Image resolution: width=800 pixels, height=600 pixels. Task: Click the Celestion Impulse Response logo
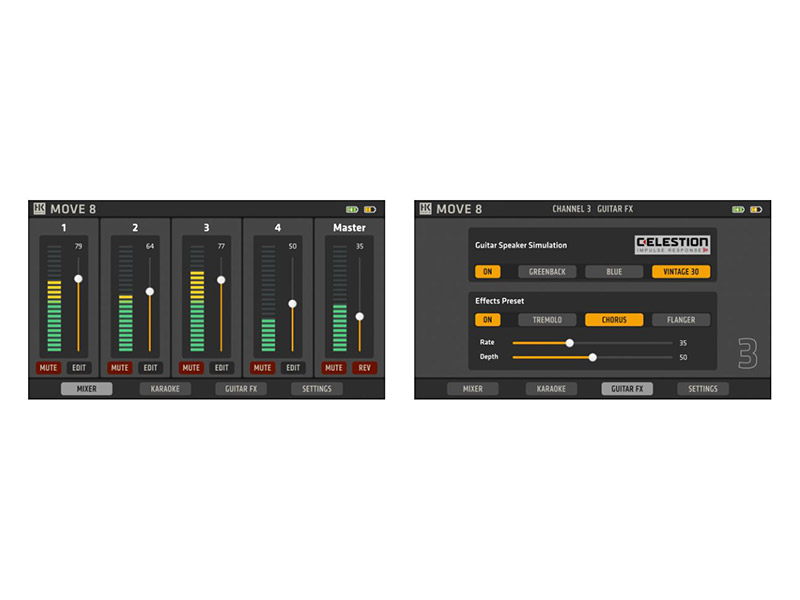672,245
